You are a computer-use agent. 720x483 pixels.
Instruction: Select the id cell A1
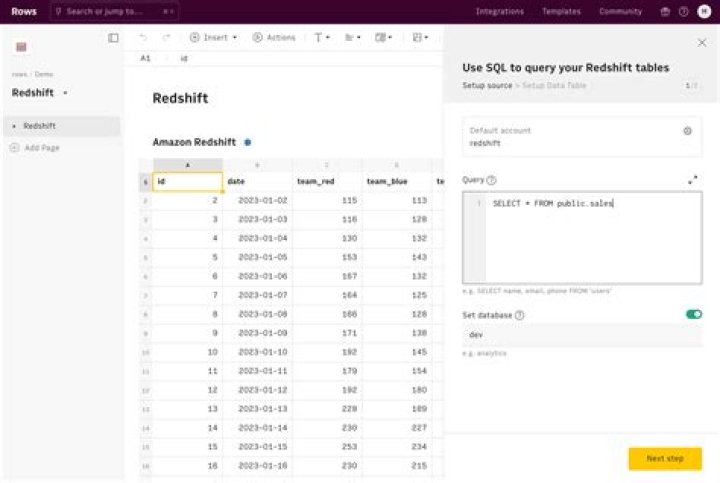point(188,182)
